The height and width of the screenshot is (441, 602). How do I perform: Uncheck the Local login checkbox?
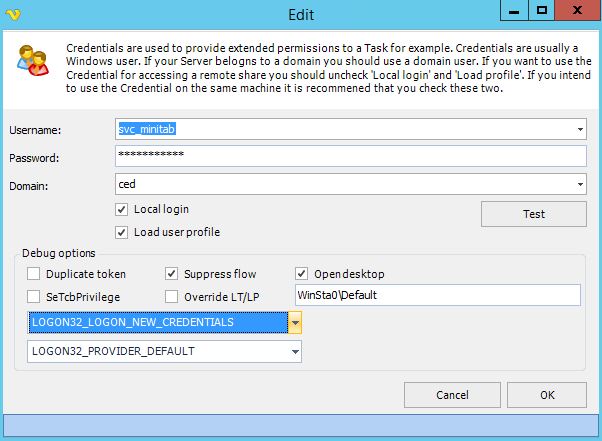[x=123, y=210]
